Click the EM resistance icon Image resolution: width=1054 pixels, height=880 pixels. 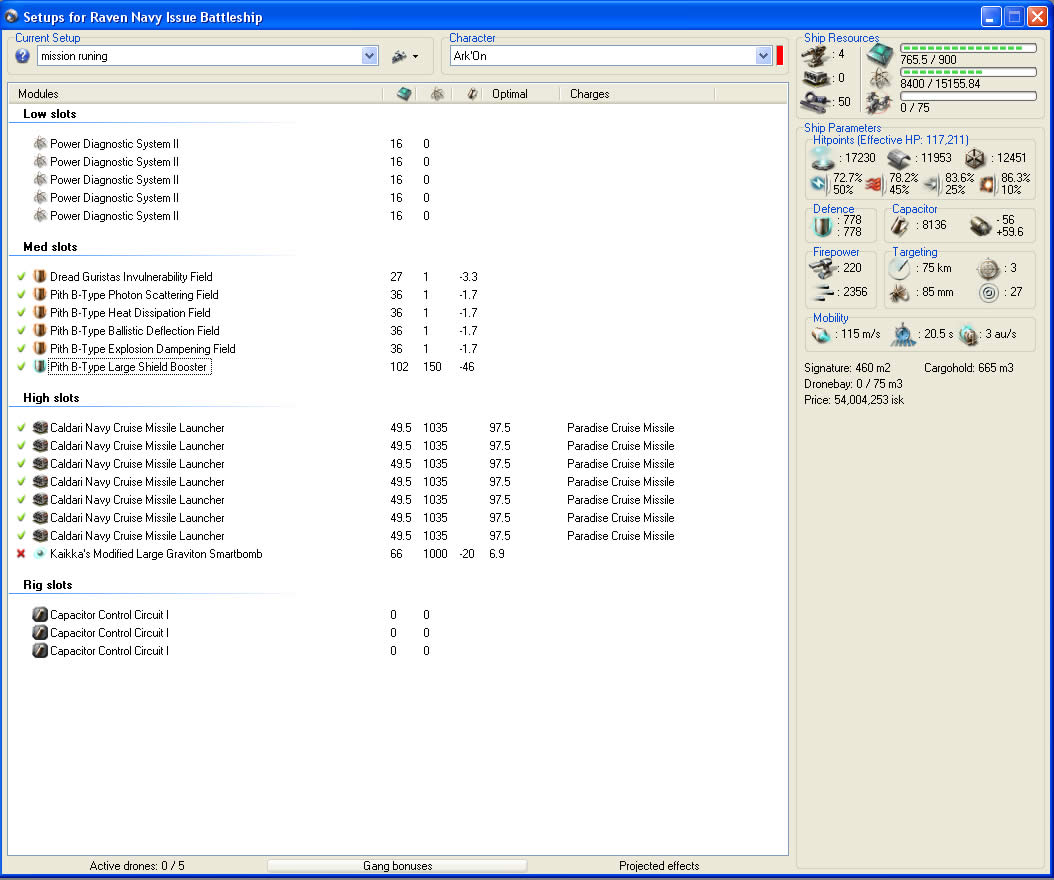click(x=818, y=184)
